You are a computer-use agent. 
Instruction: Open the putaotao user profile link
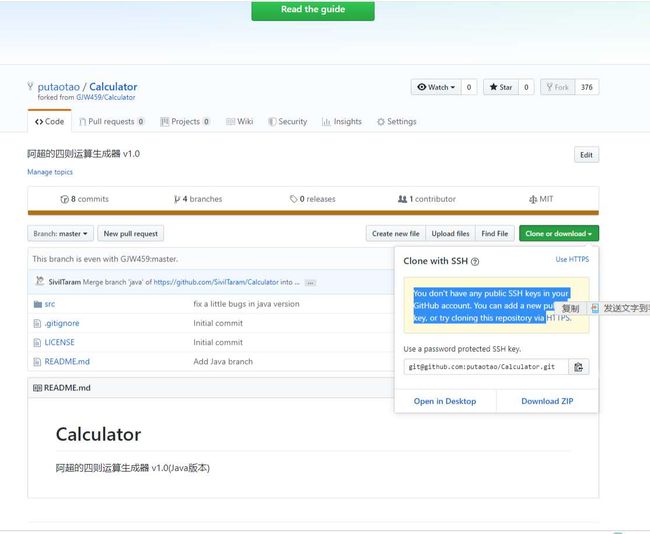point(58,87)
